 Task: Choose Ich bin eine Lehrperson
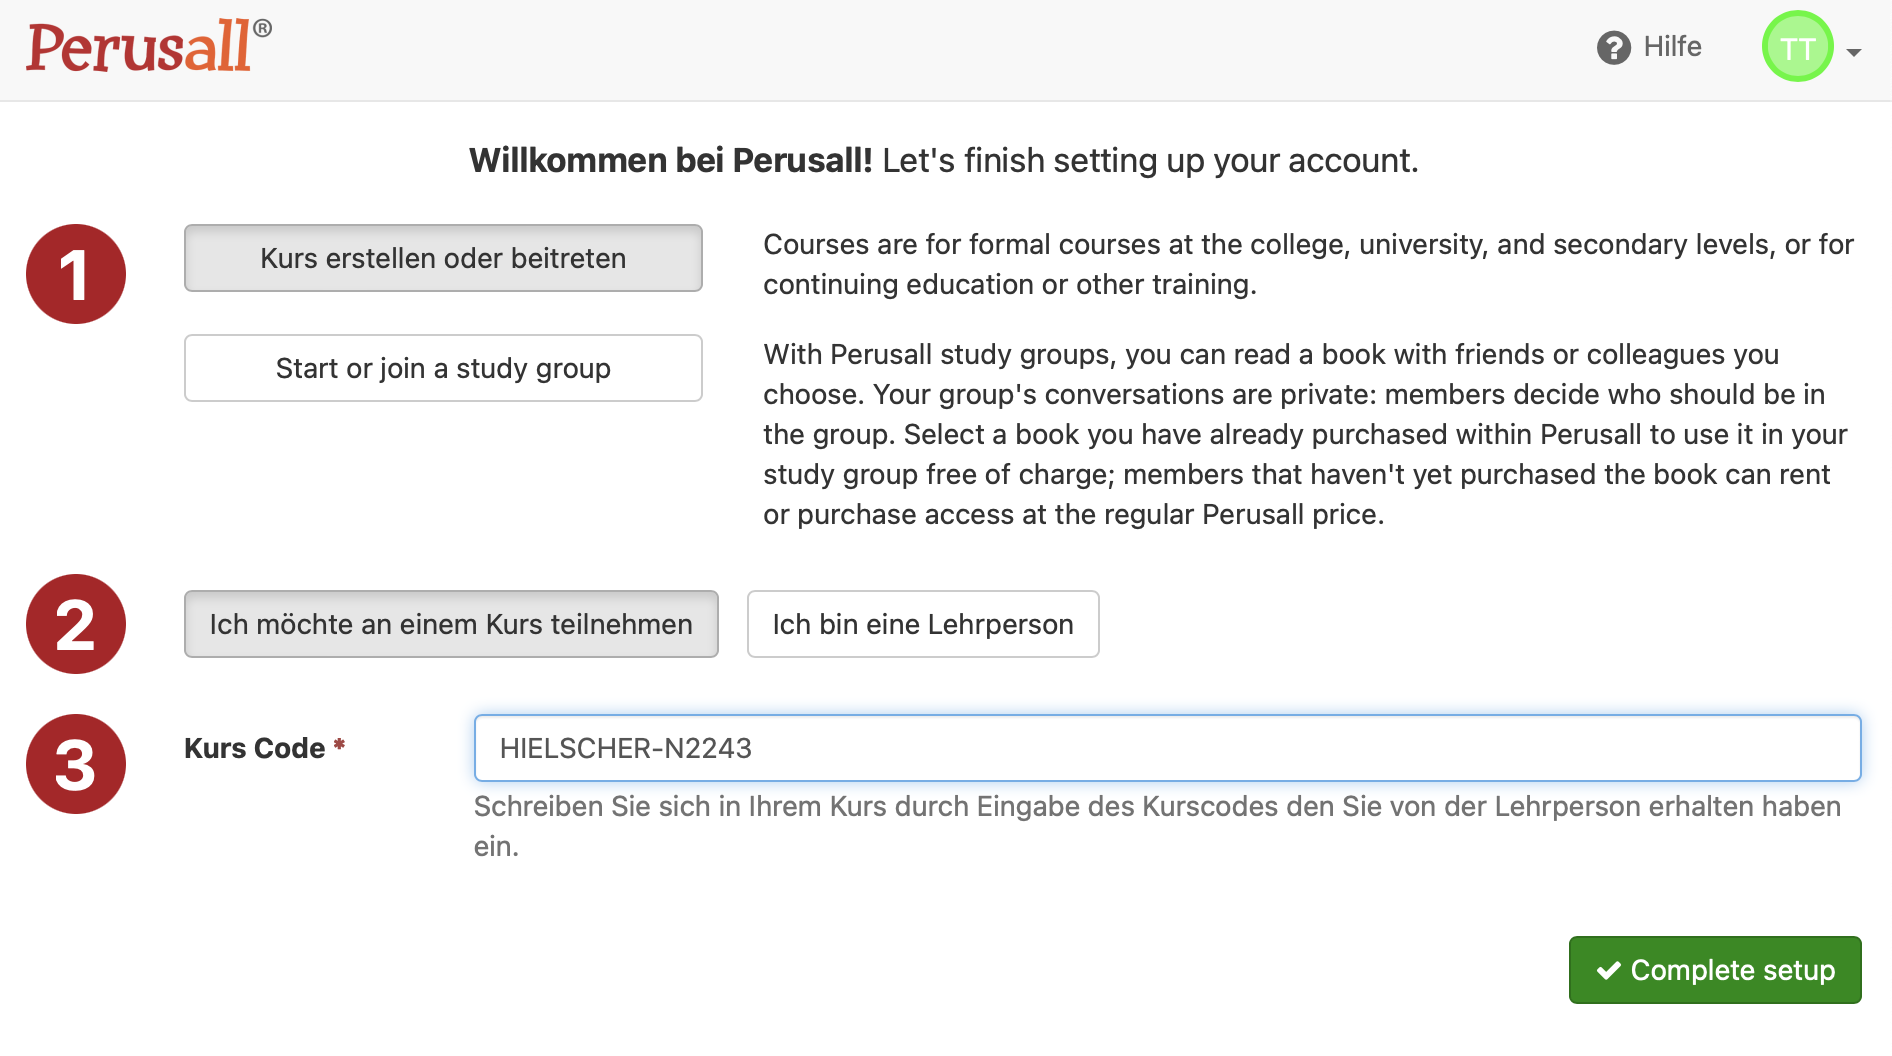point(923,624)
